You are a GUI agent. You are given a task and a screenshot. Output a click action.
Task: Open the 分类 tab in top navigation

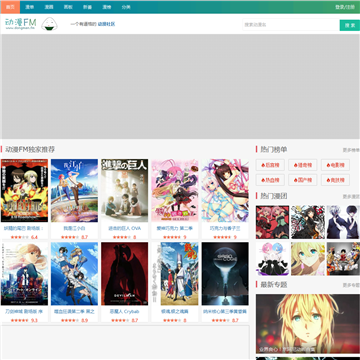pyautogui.click(x=126, y=7)
